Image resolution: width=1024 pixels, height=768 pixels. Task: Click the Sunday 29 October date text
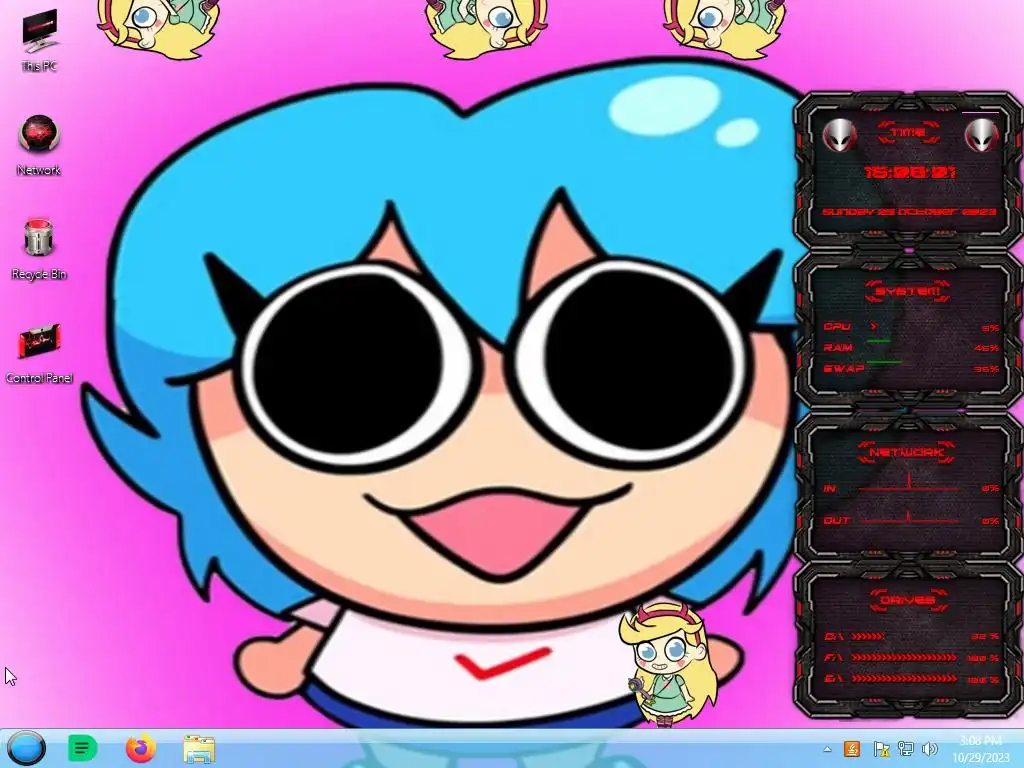909,212
